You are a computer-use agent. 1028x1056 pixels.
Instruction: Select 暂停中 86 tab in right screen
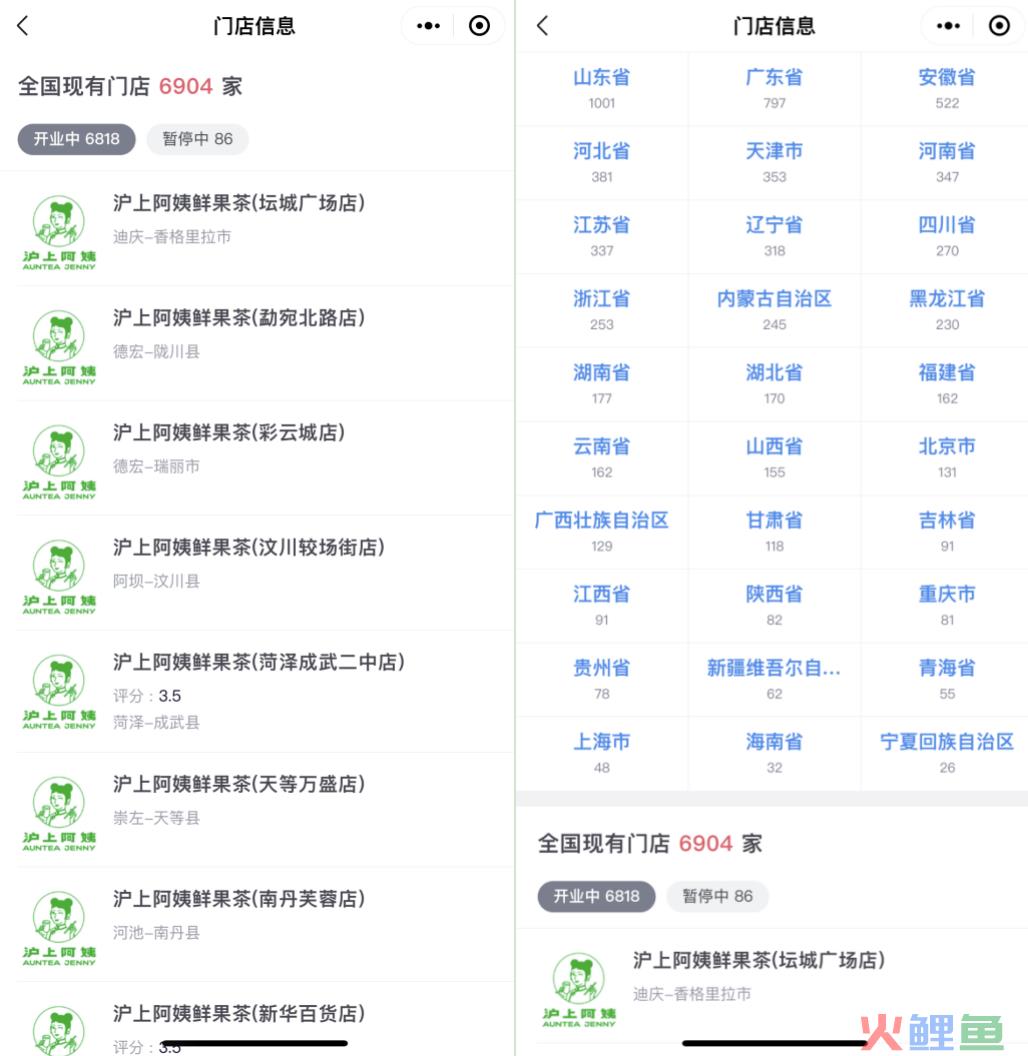[x=717, y=896]
